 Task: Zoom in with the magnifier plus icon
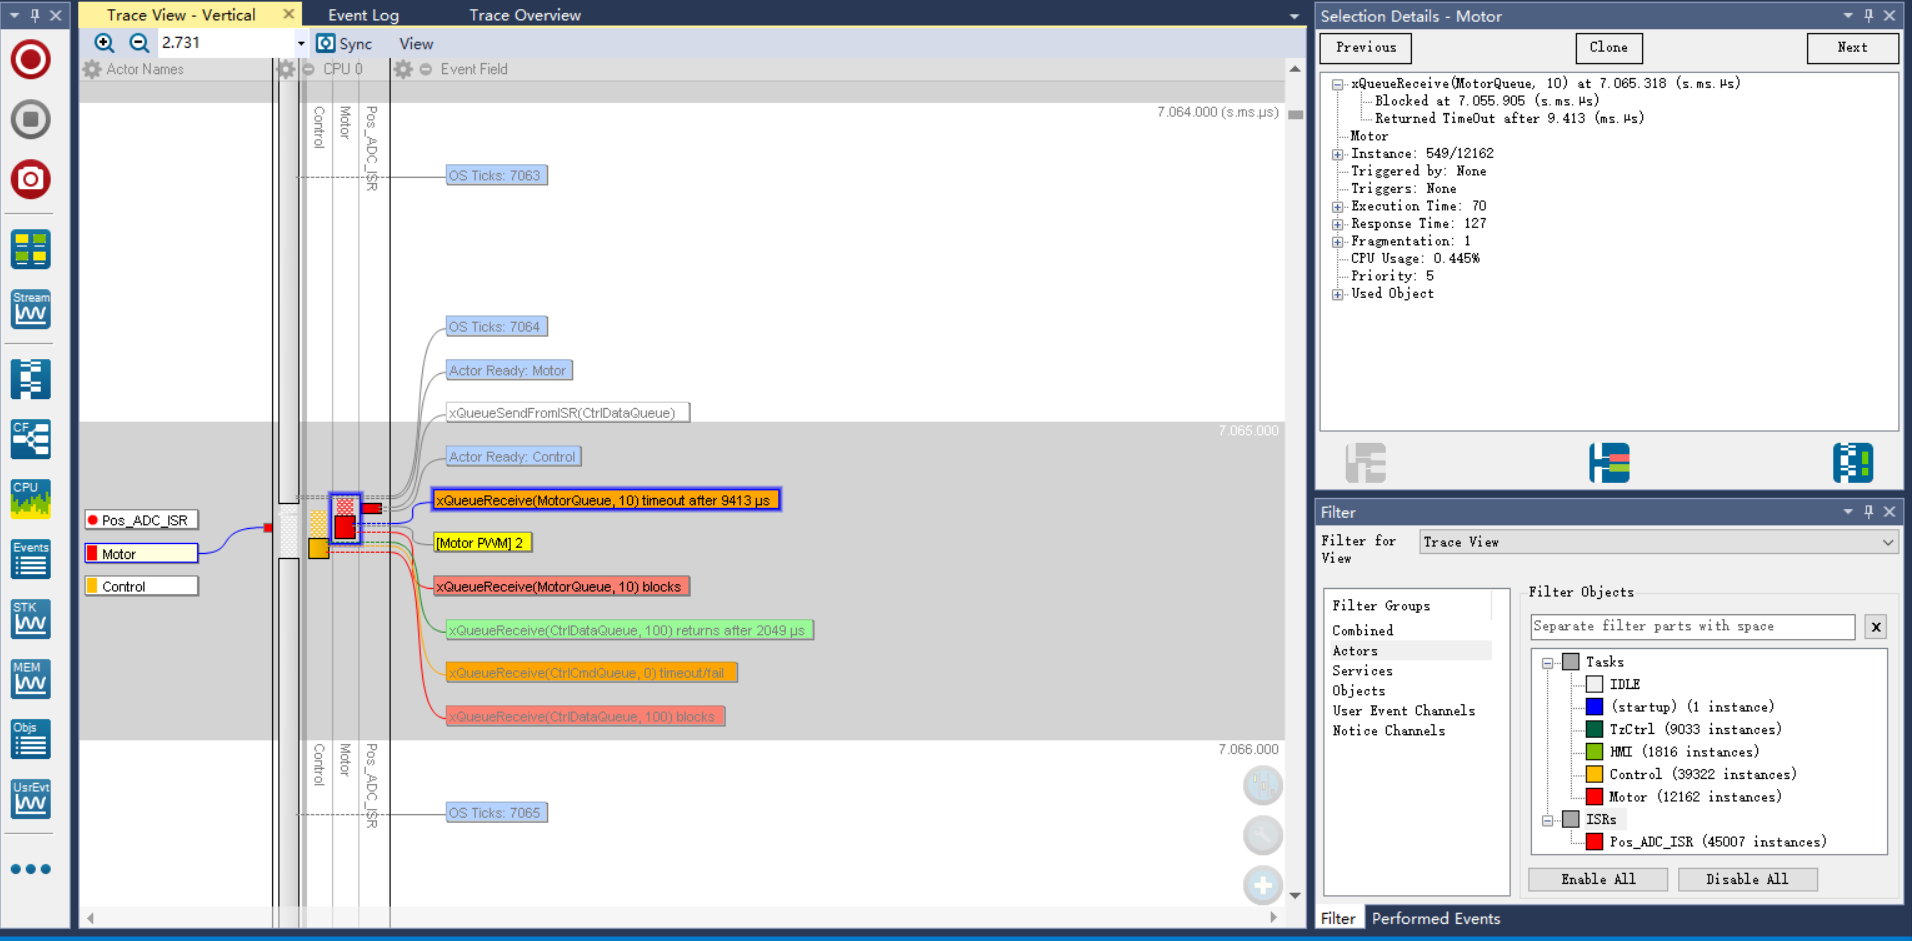point(104,43)
